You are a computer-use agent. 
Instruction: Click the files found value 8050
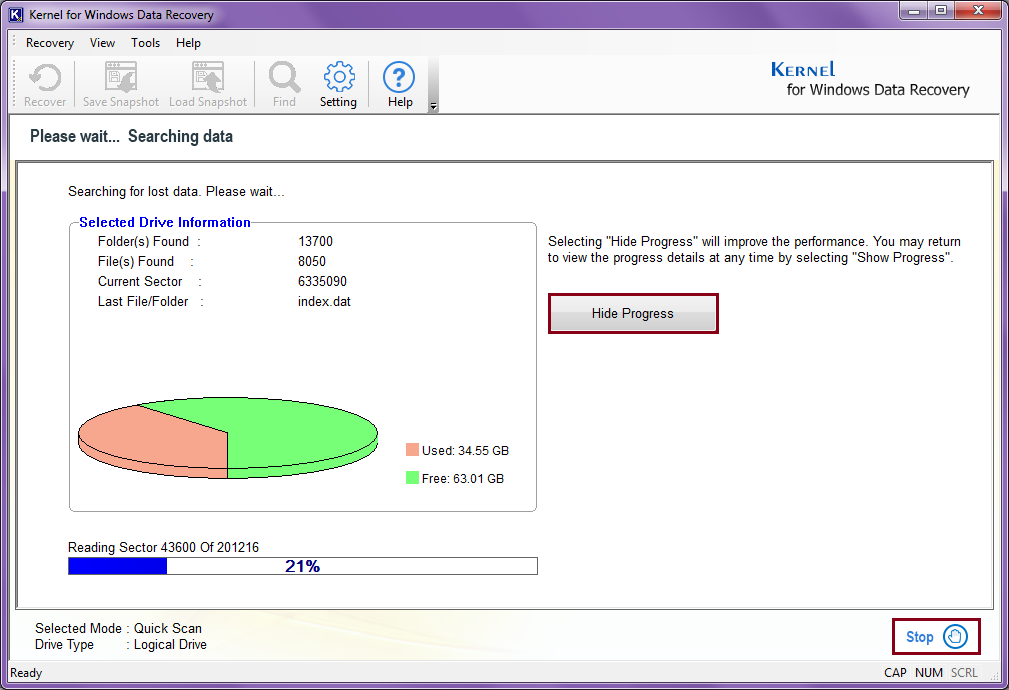tap(312, 261)
